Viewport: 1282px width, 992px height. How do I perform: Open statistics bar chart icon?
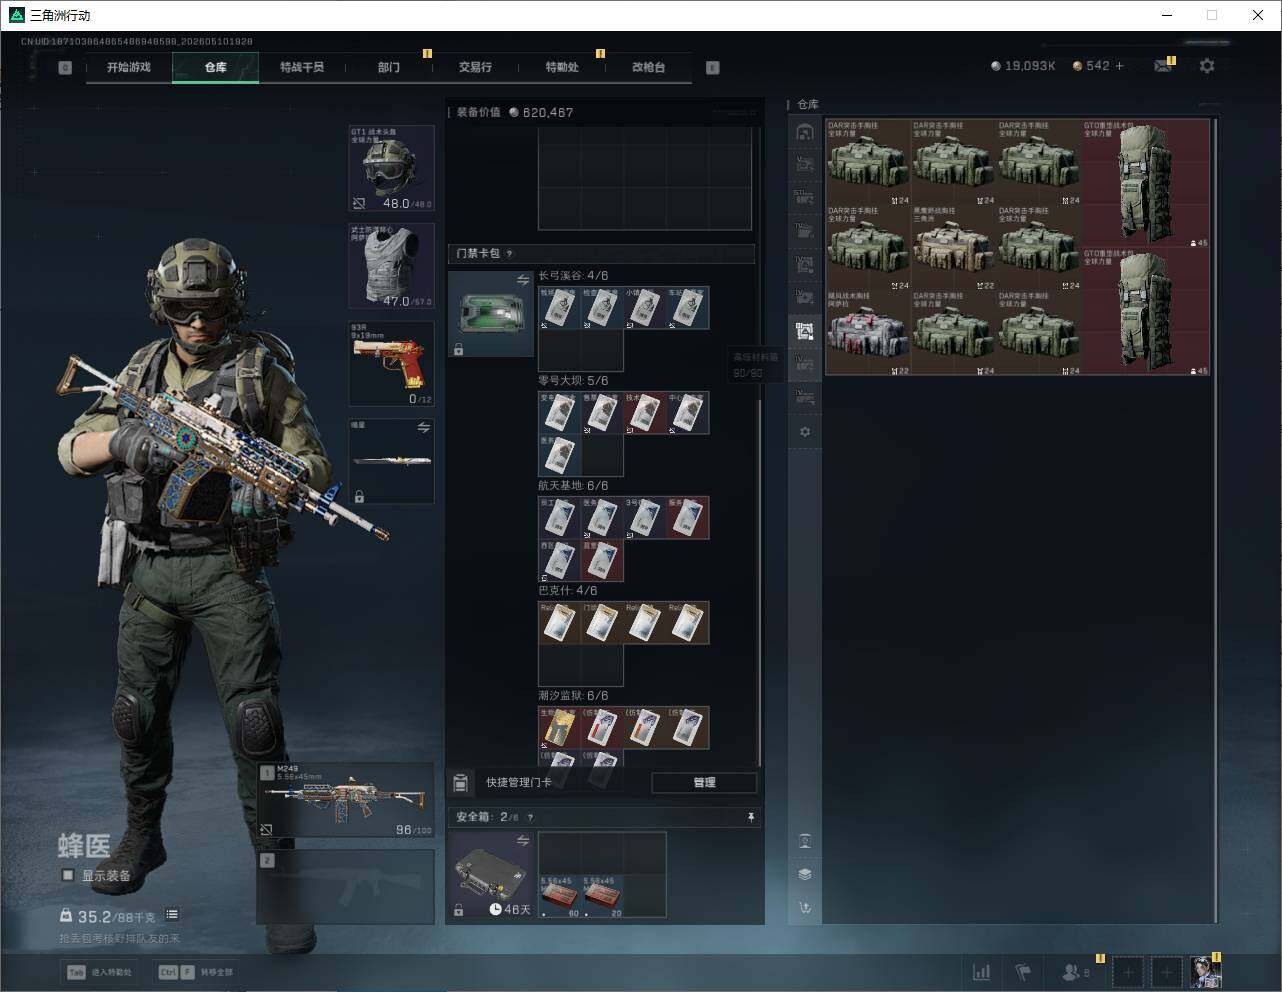tap(982, 972)
